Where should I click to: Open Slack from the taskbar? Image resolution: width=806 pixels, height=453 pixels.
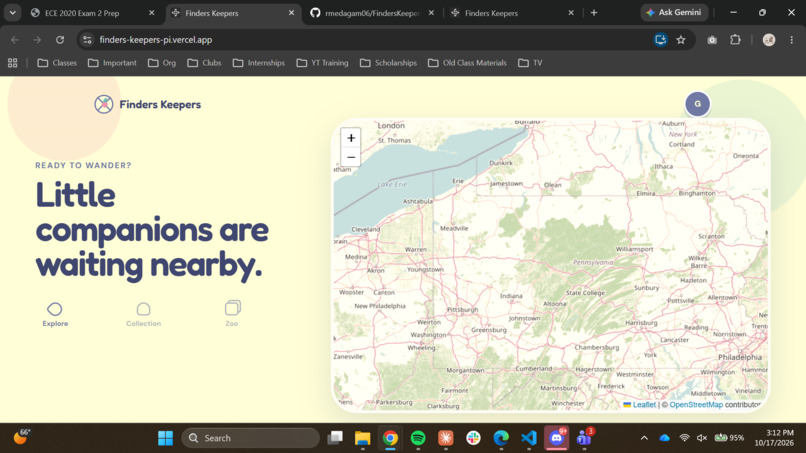click(473, 438)
